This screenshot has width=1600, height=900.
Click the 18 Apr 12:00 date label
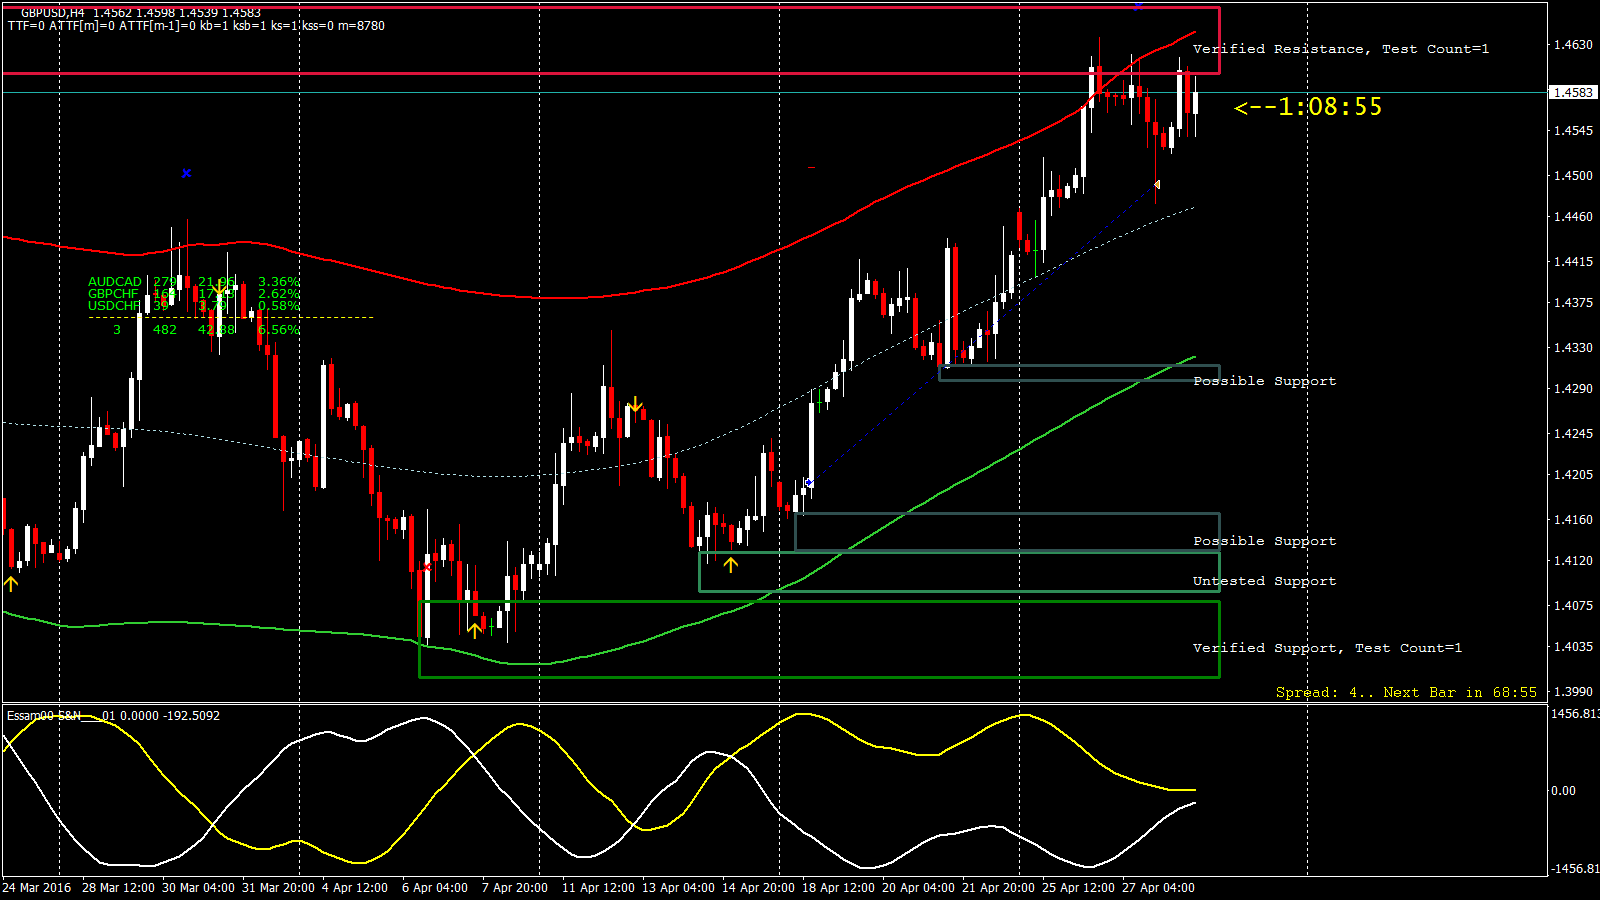pyautogui.click(x=838, y=888)
